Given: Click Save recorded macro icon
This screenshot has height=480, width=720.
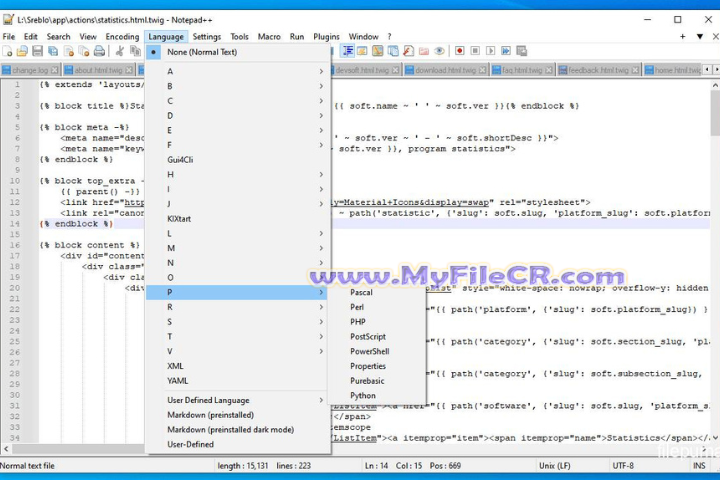Looking at the screenshot, I should (x=521, y=51).
